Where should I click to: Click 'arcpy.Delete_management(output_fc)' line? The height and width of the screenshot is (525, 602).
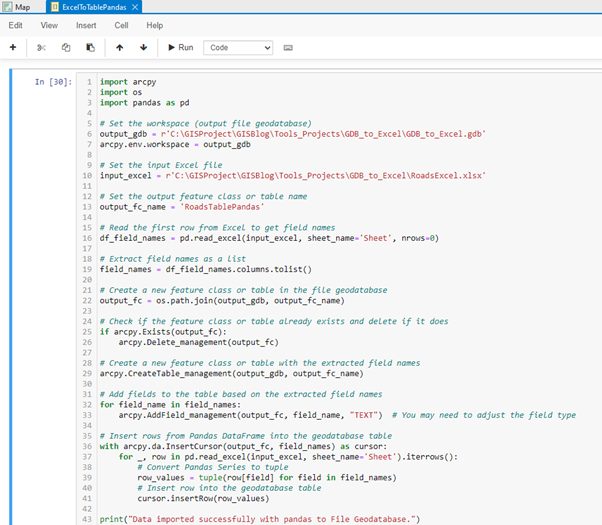tap(198, 342)
